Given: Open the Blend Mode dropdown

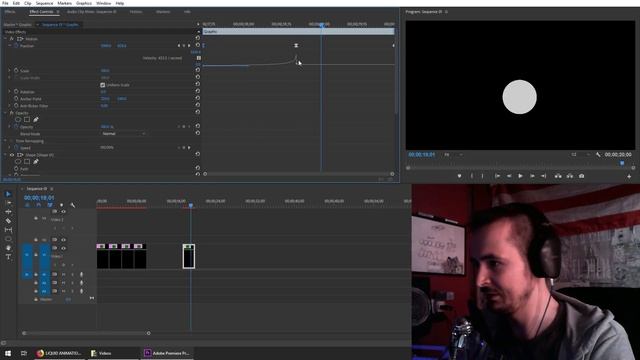Looking at the screenshot, I should coord(123,133).
